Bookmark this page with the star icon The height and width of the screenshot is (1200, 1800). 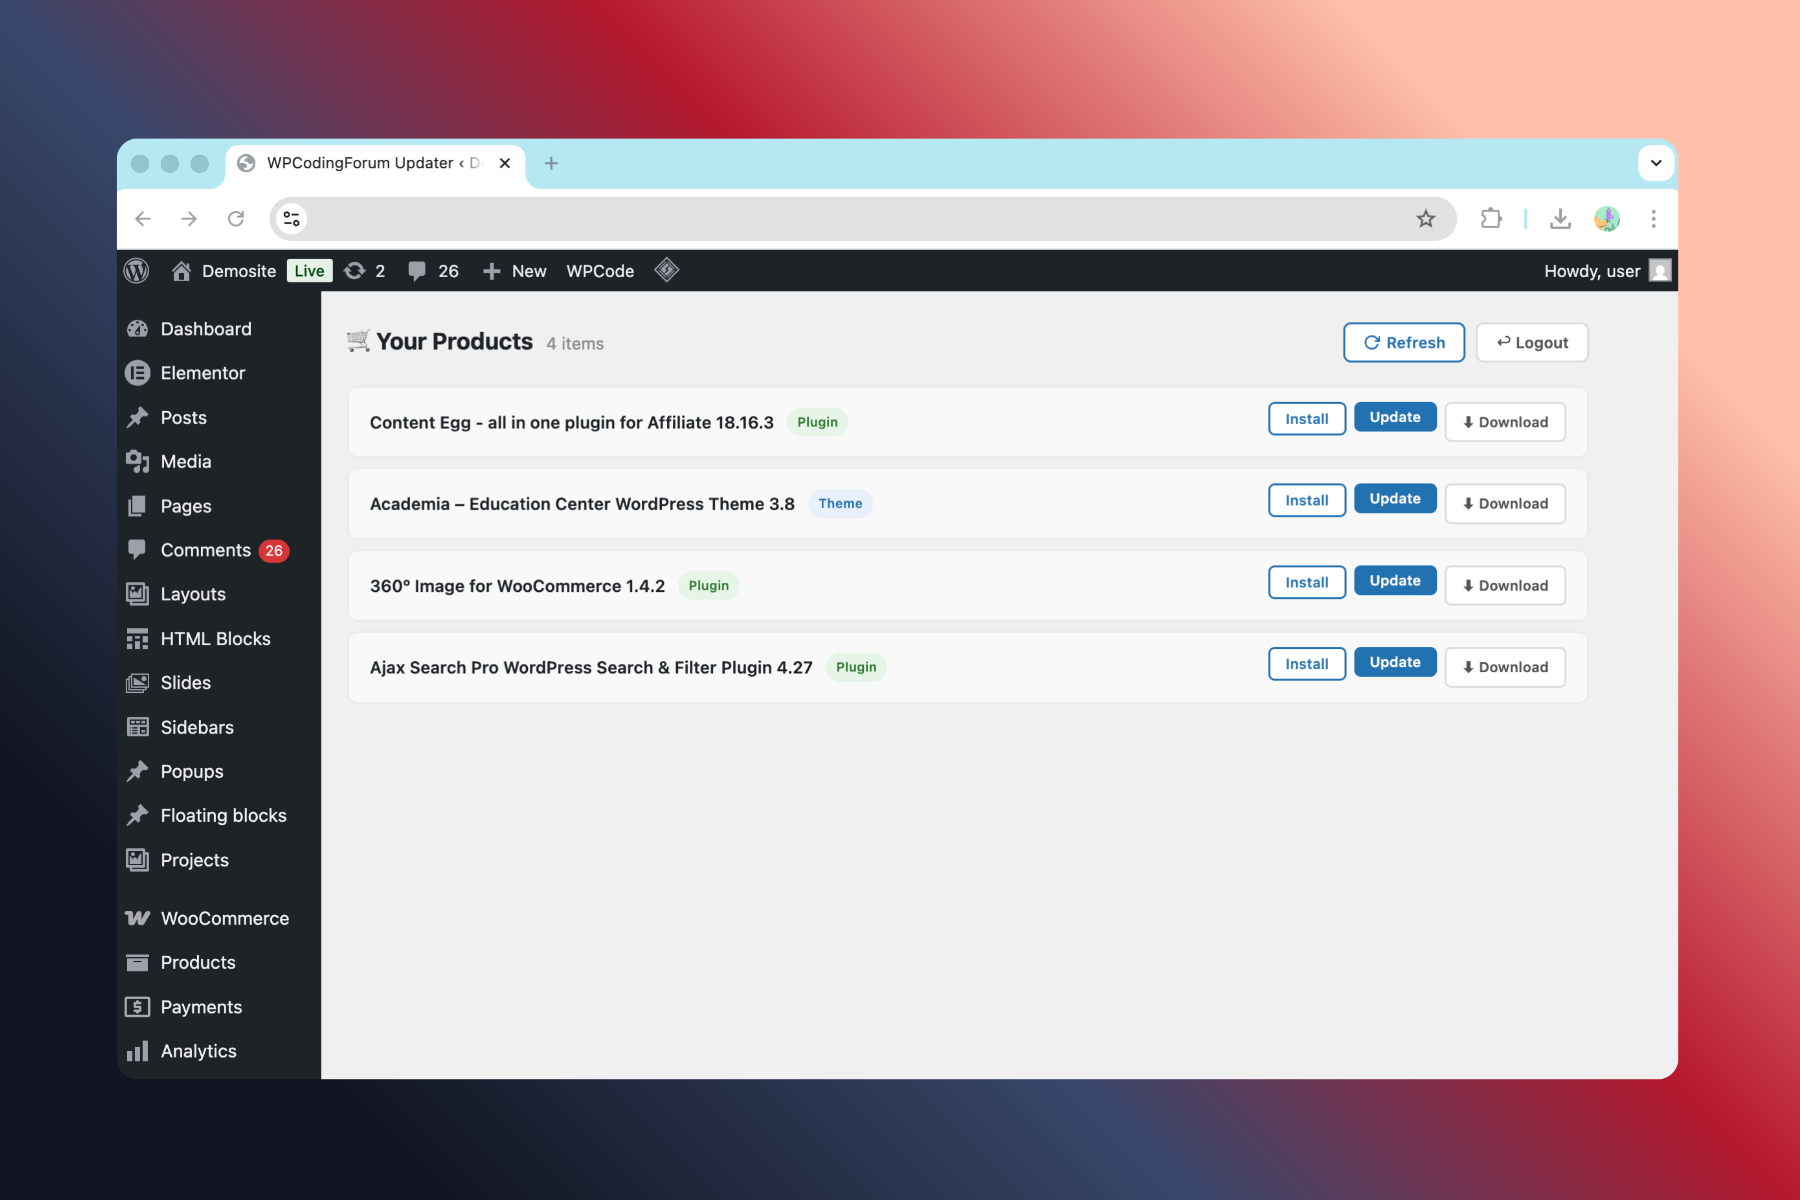click(x=1425, y=219)
